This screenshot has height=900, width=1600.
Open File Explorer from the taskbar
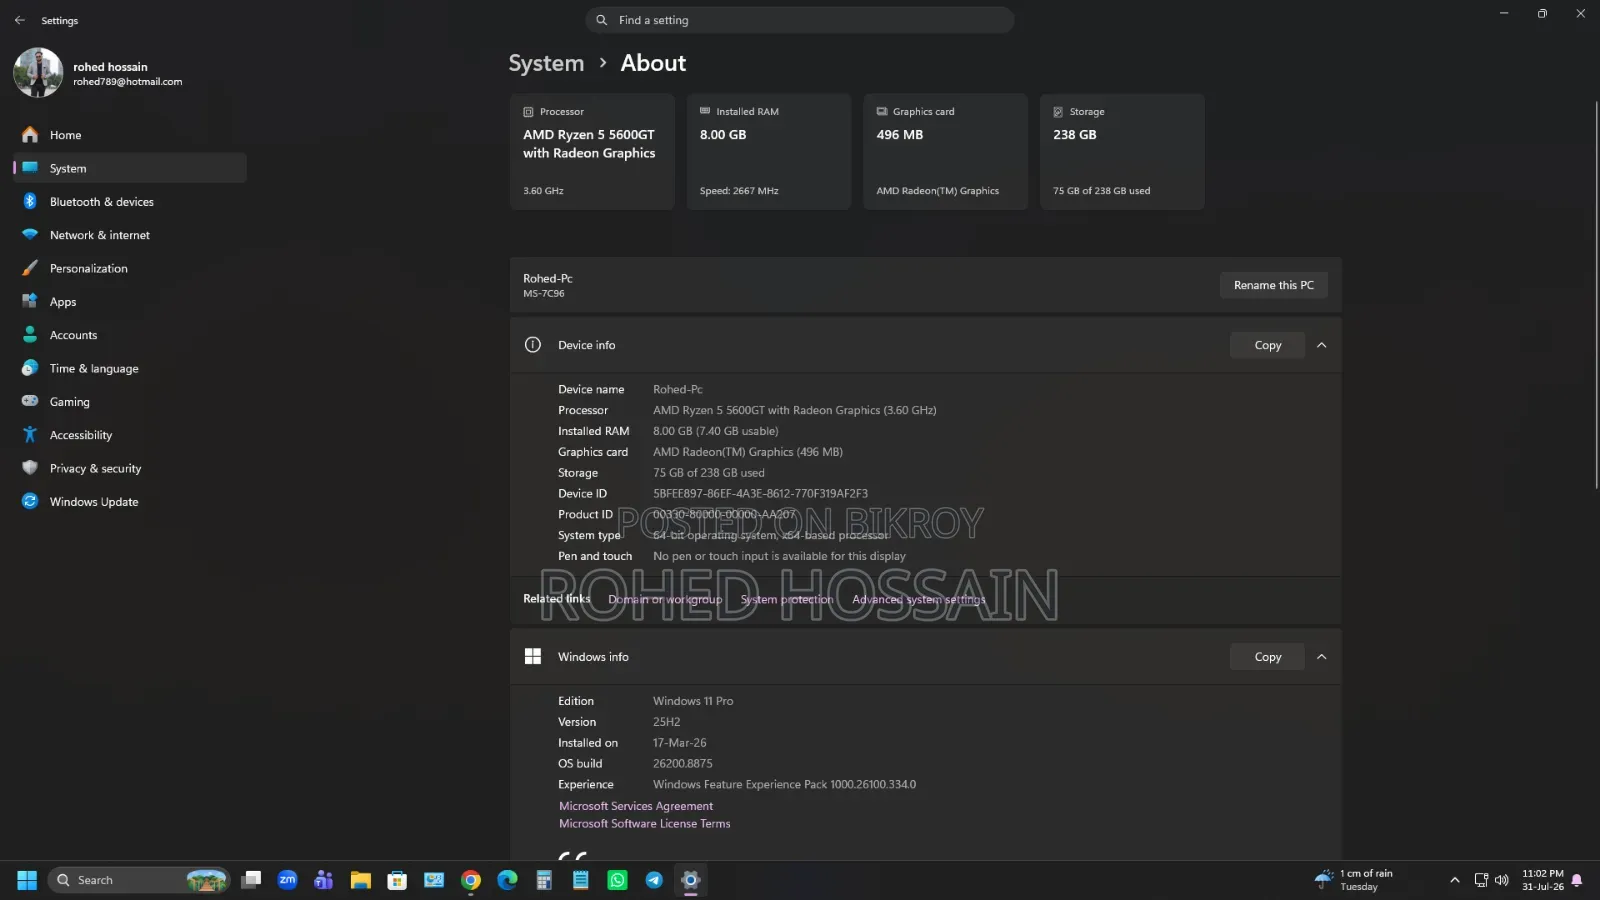(361, 880)
